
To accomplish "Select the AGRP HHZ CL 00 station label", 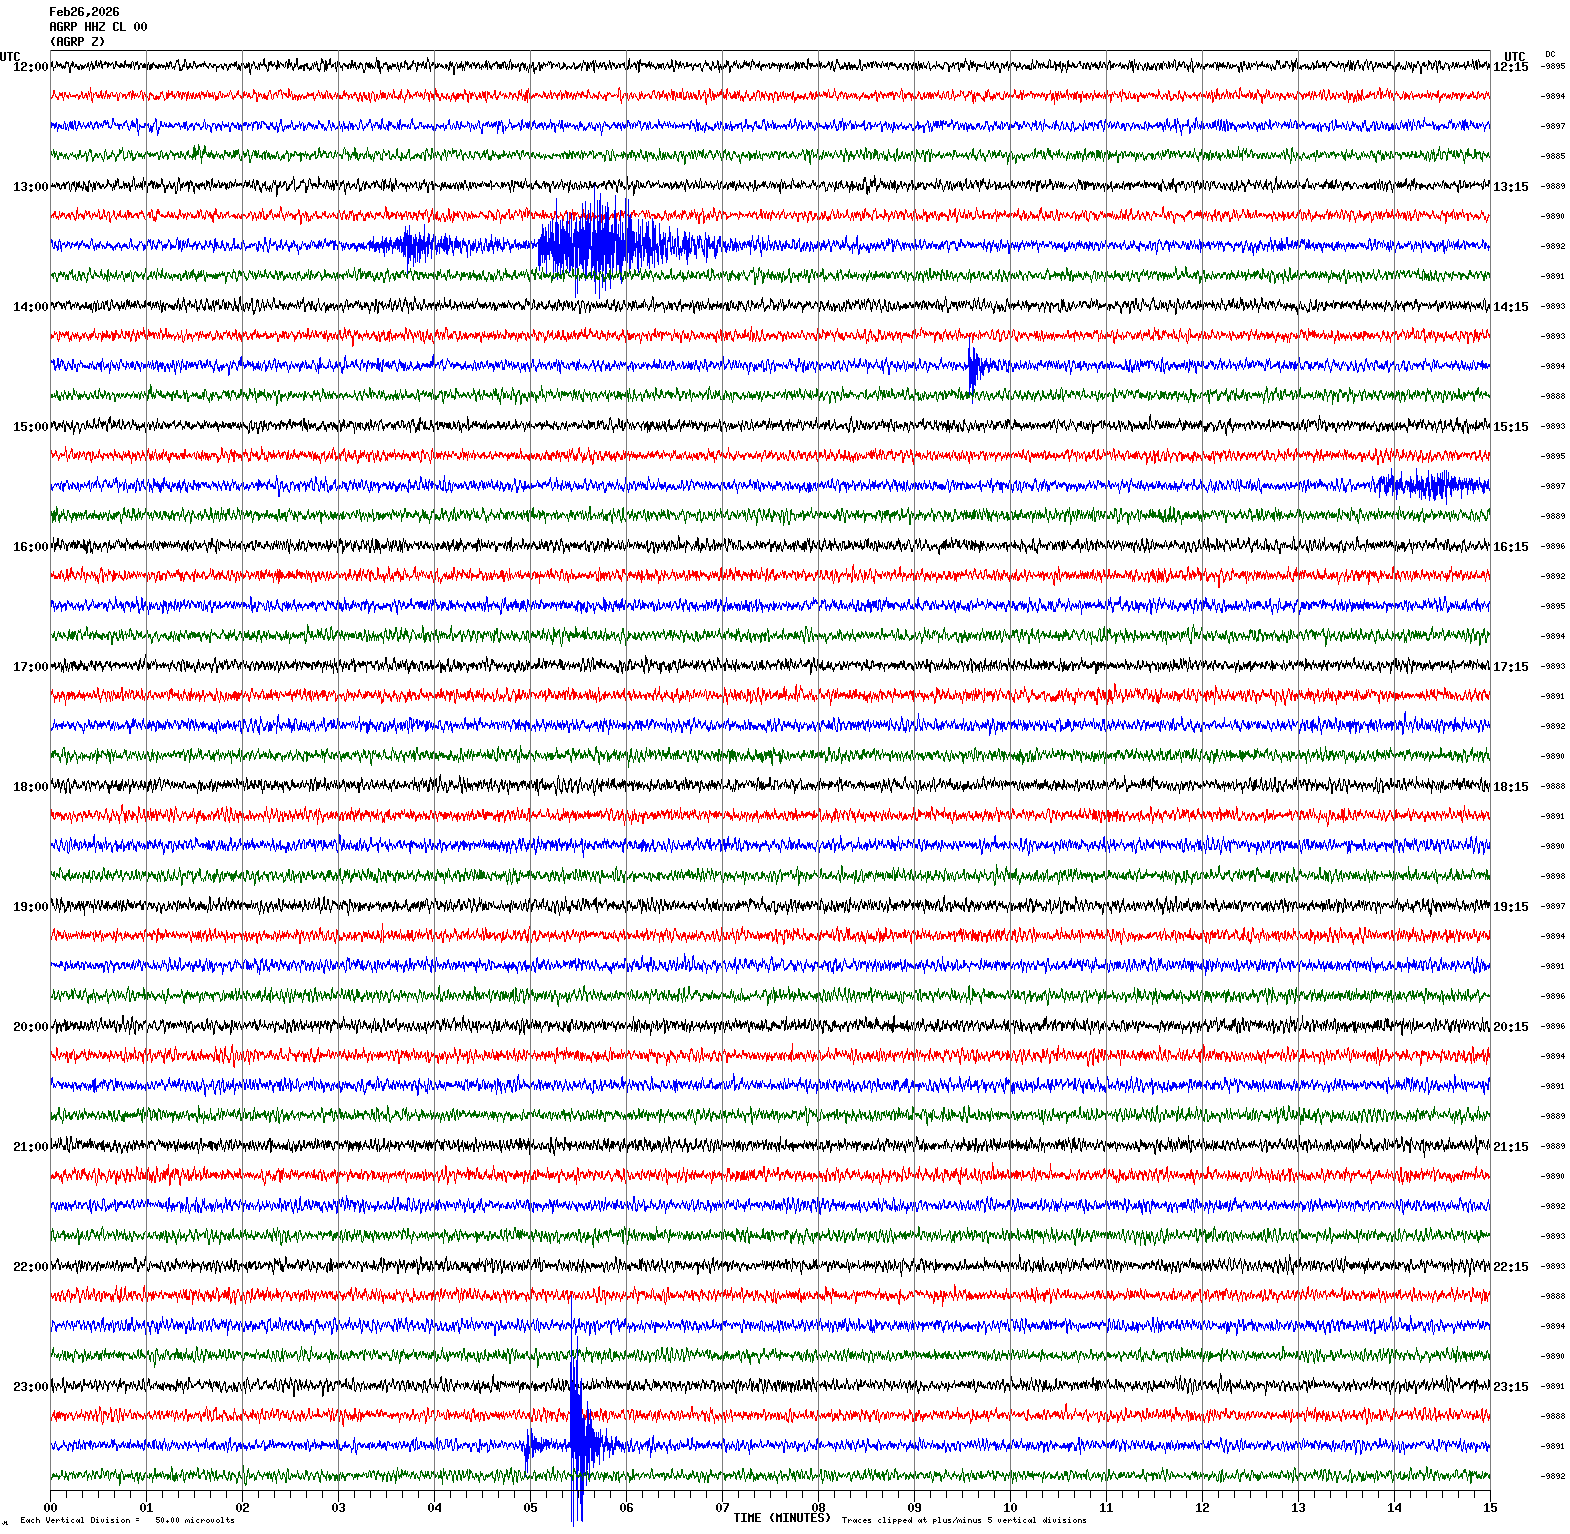I will [98, 27].
